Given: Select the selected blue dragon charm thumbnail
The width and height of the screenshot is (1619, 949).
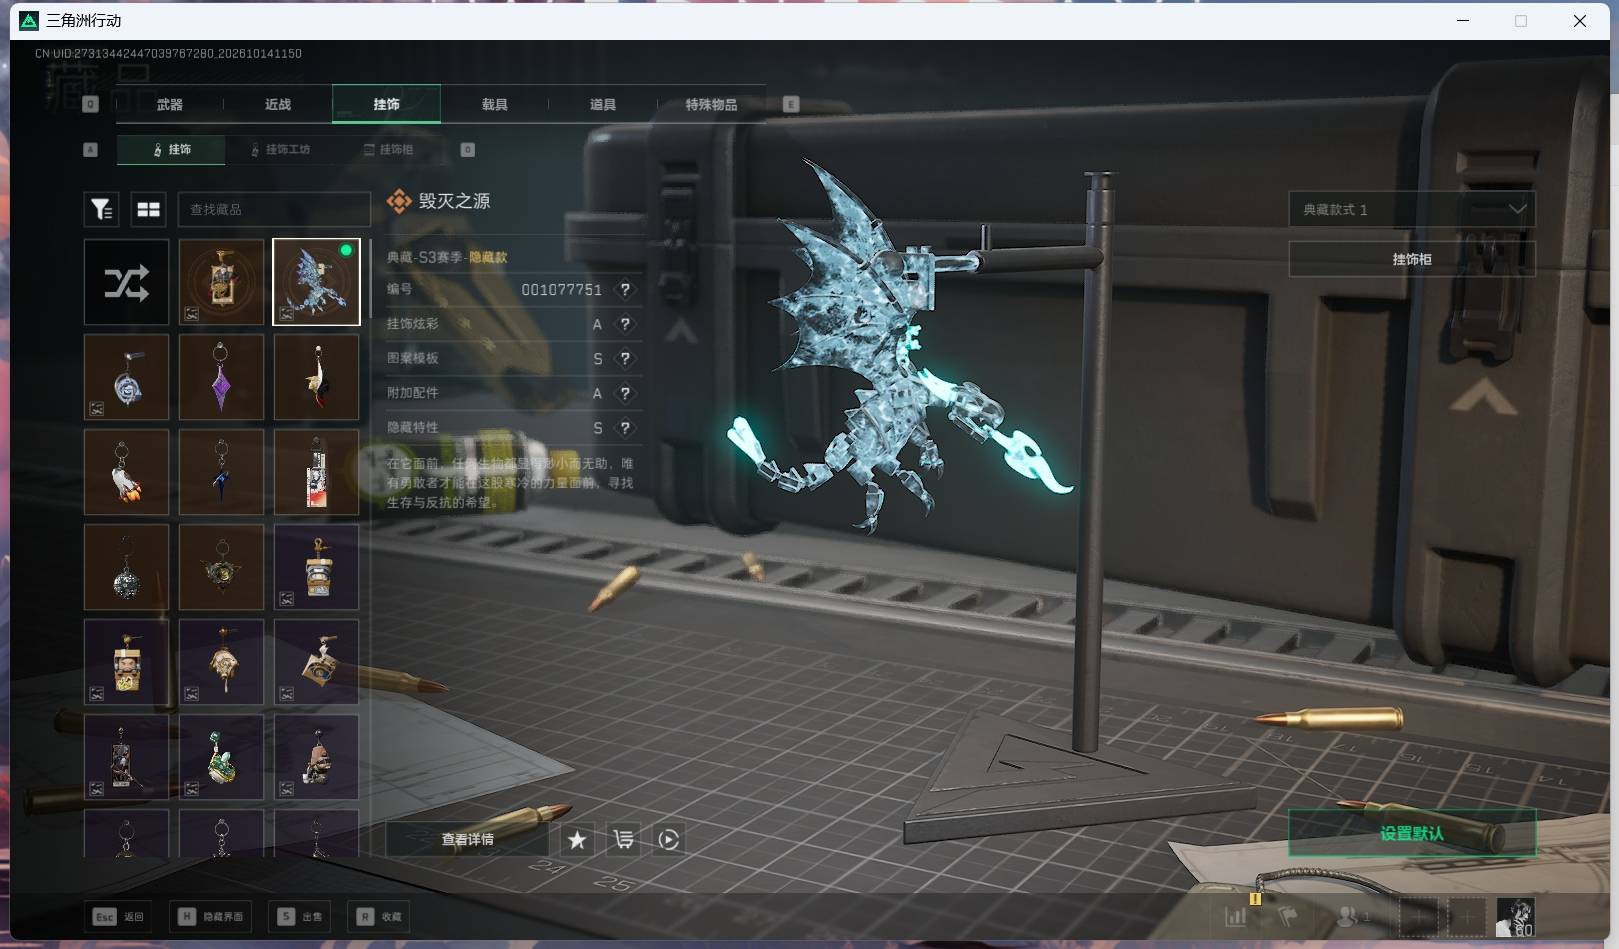Looking at the screenshot, I should pyautogui.click(x=316, y=282).
